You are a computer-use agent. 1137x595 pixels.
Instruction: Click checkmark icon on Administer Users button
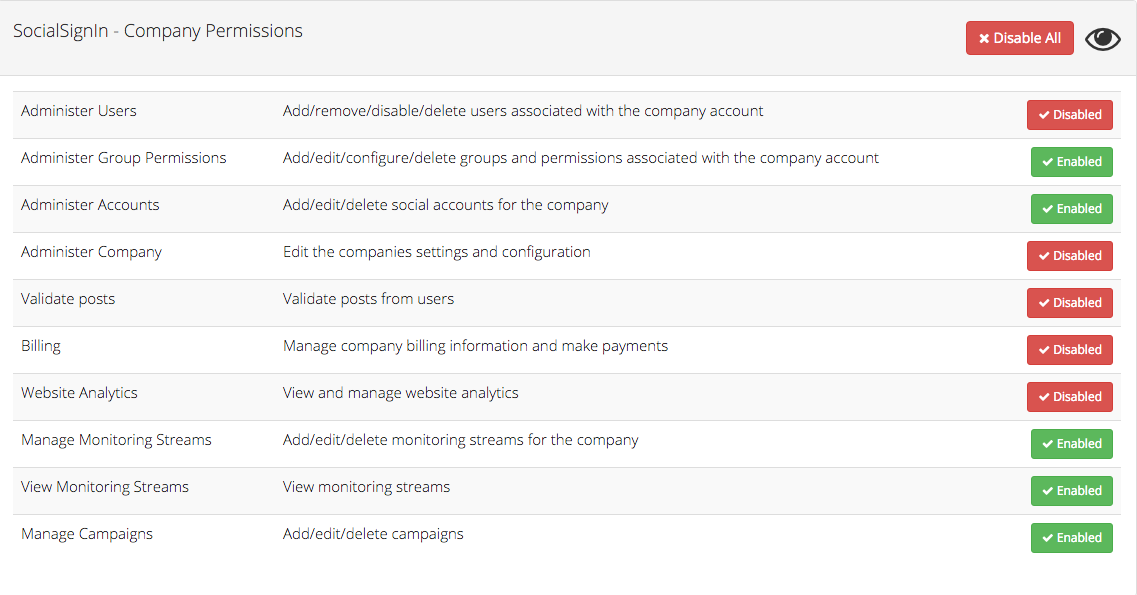click(1044, 115)
